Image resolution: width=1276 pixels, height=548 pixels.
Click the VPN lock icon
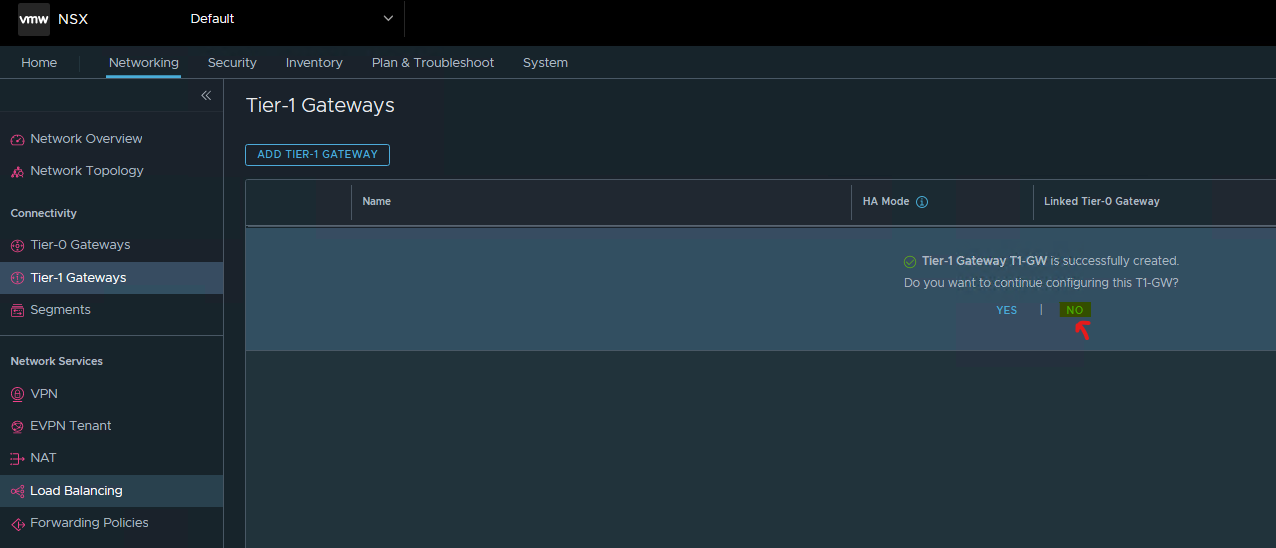click(x=17, y=395)
